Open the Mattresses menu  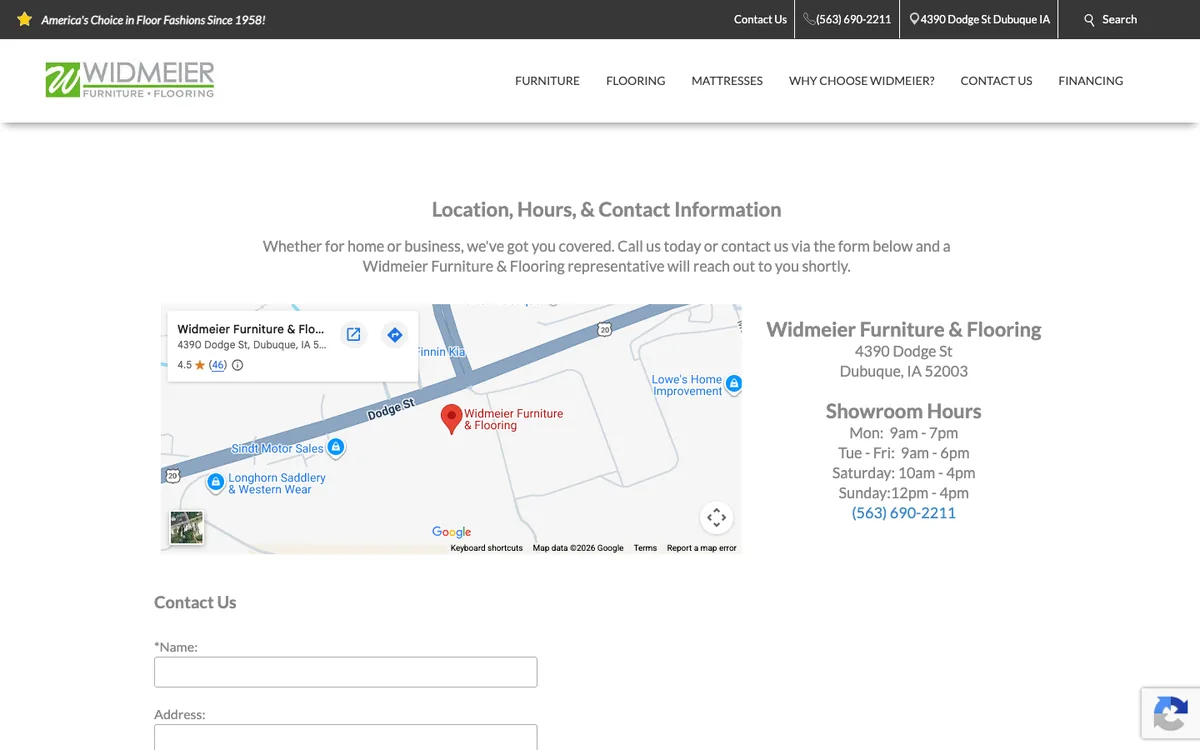pyautogui.click(x=727, y=81)
